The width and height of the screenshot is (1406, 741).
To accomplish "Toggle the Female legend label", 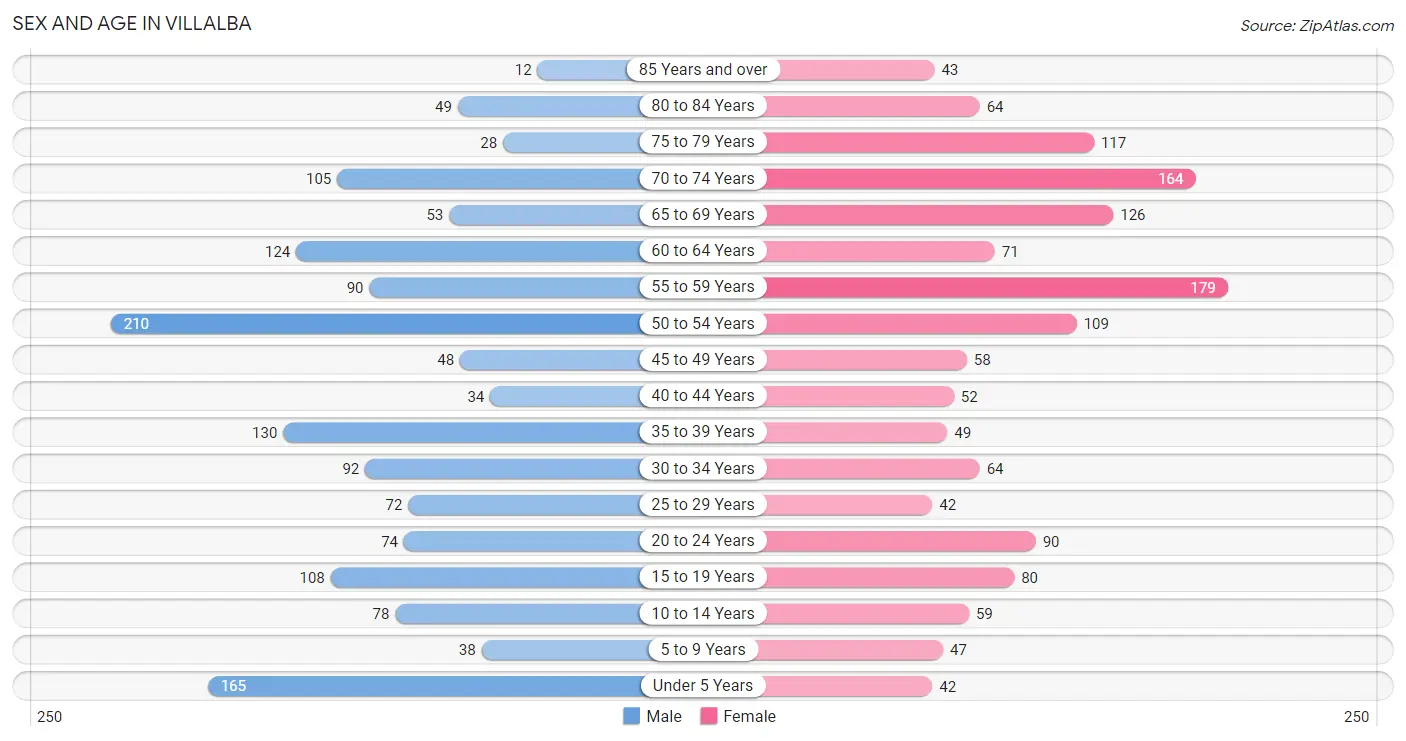I will (x=750, y=716).
